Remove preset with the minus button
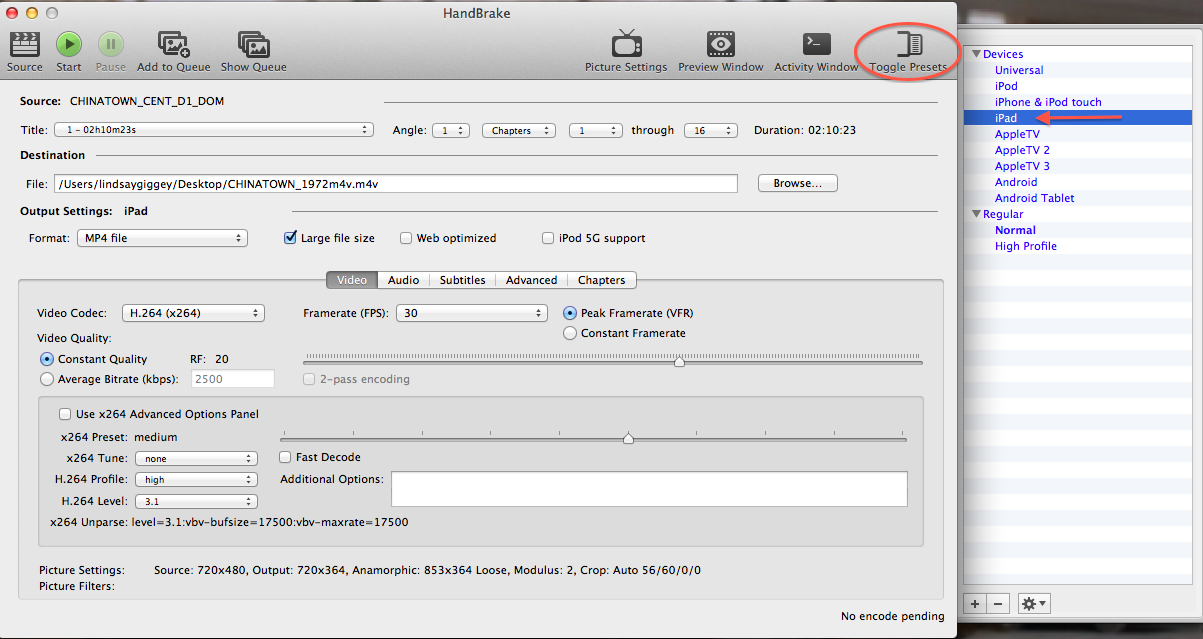 998,604
